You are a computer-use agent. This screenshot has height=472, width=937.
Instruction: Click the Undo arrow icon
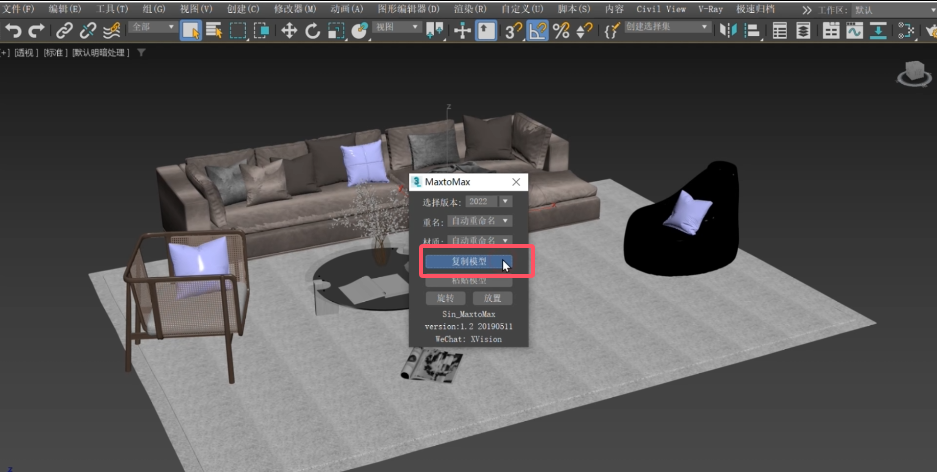[x=13, y=30]
